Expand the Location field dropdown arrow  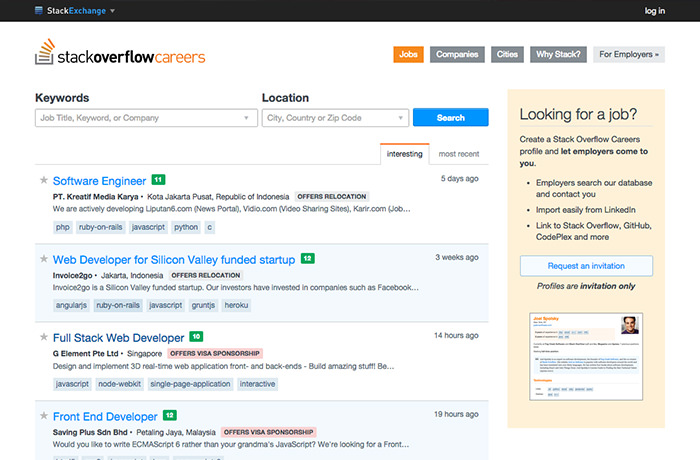400,118
